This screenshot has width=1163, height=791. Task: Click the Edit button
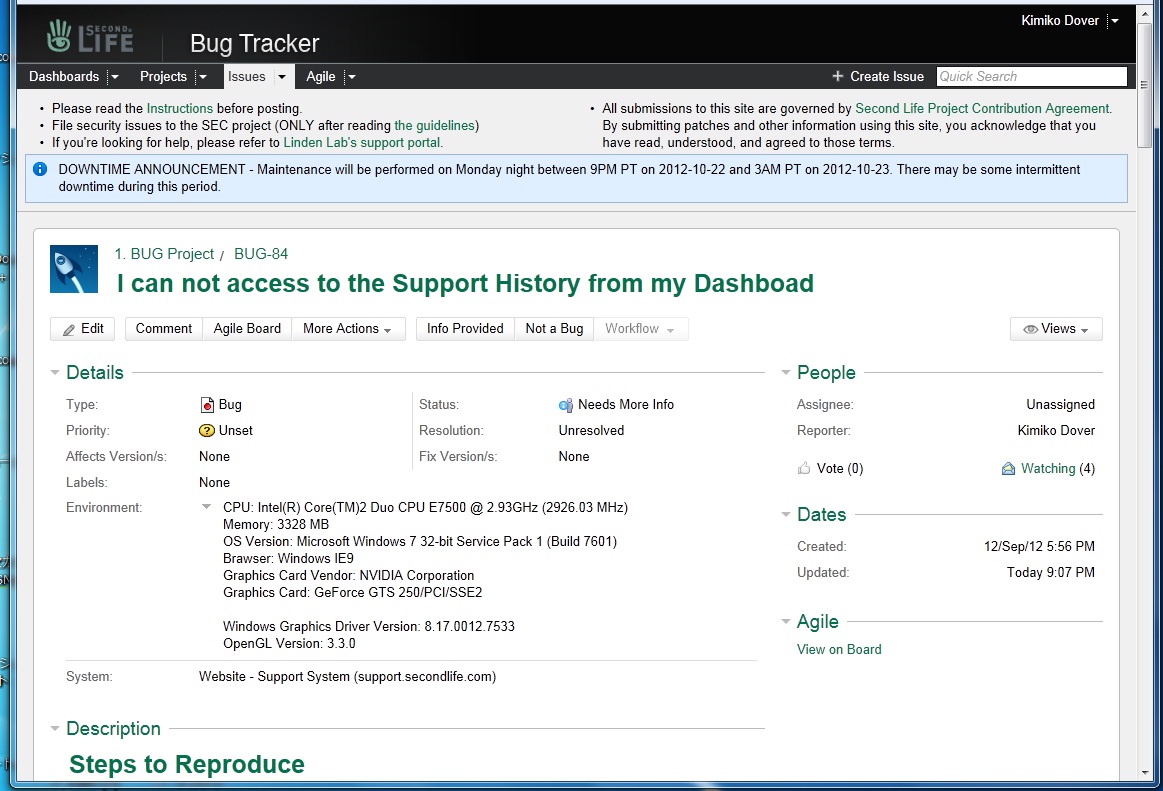(82, 329)
